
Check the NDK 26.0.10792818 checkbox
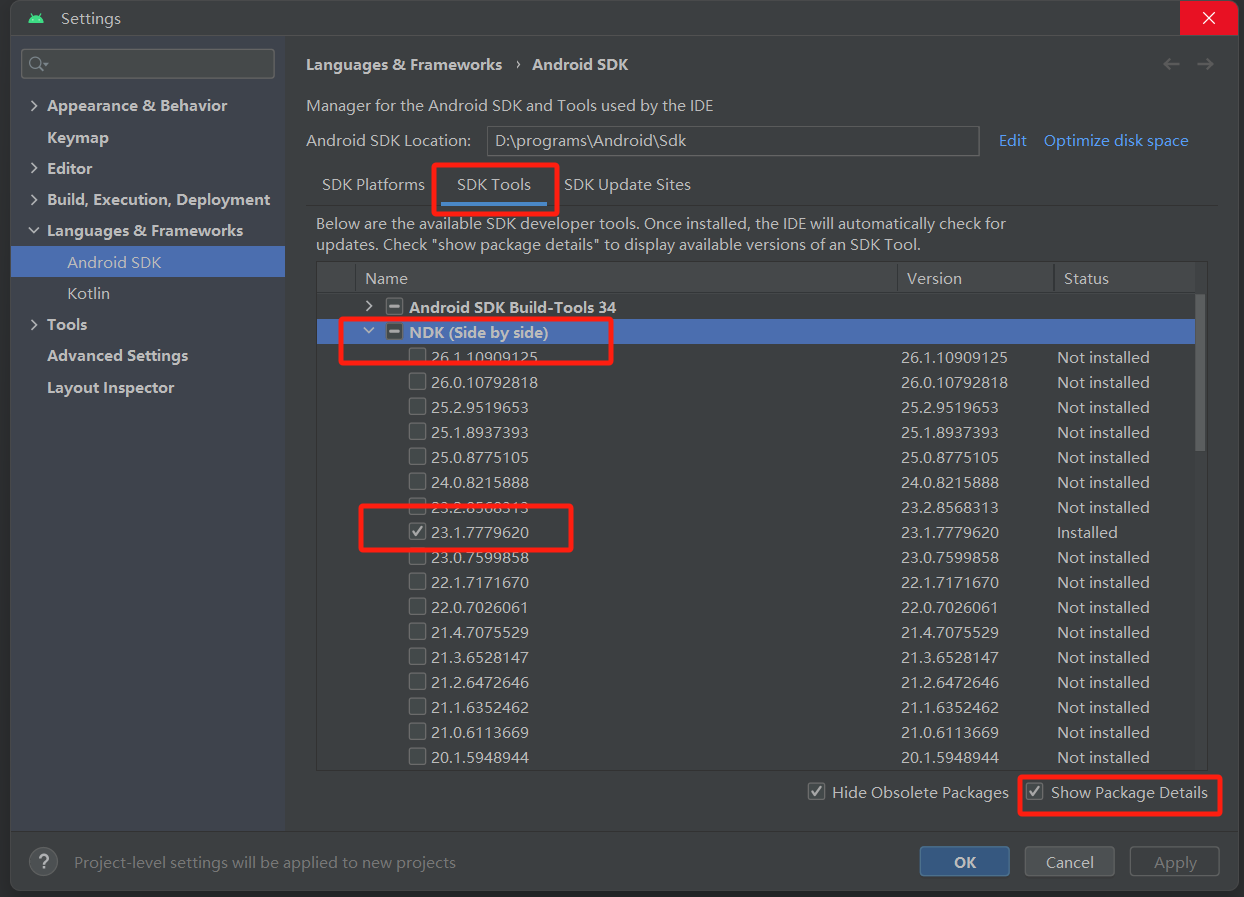417,382
